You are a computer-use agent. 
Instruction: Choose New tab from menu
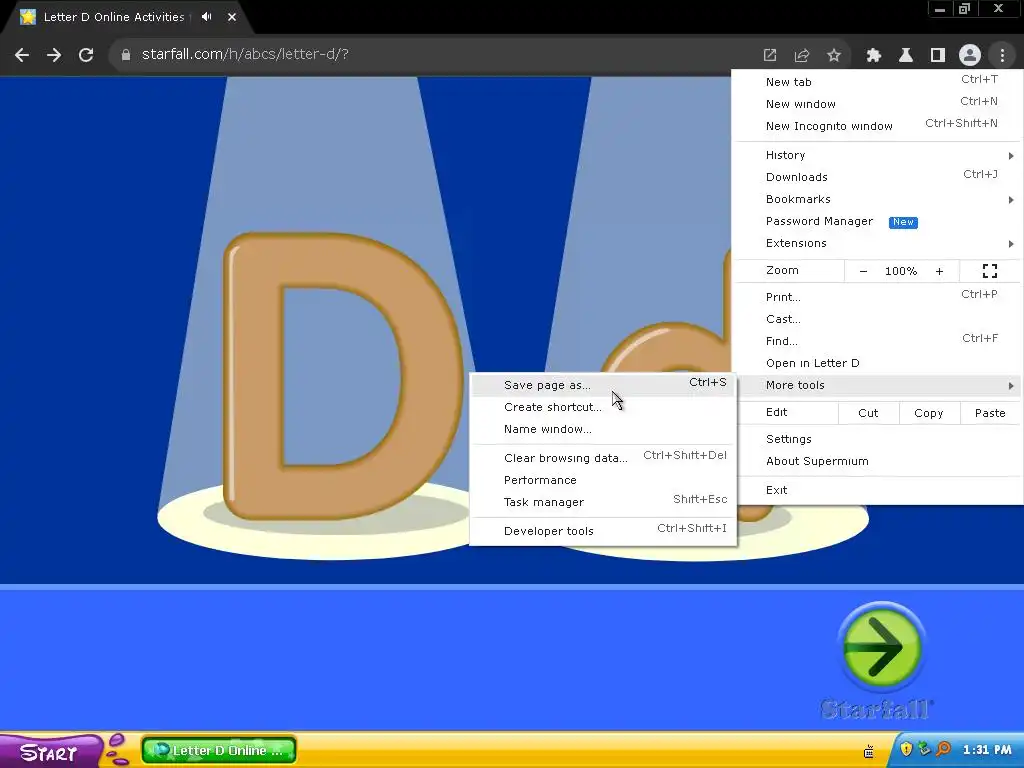tap(878, 82)
